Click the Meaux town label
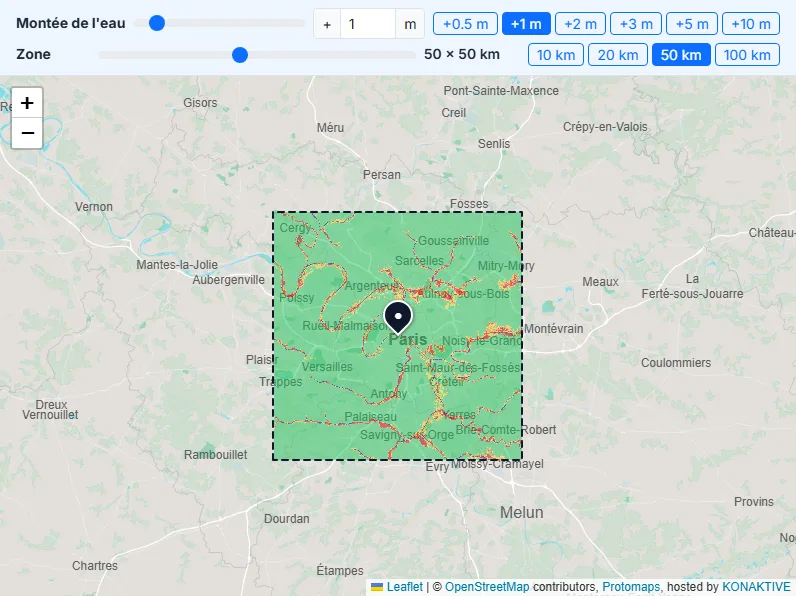This screenshot has width=796, height=596. (x=601, y=282)
